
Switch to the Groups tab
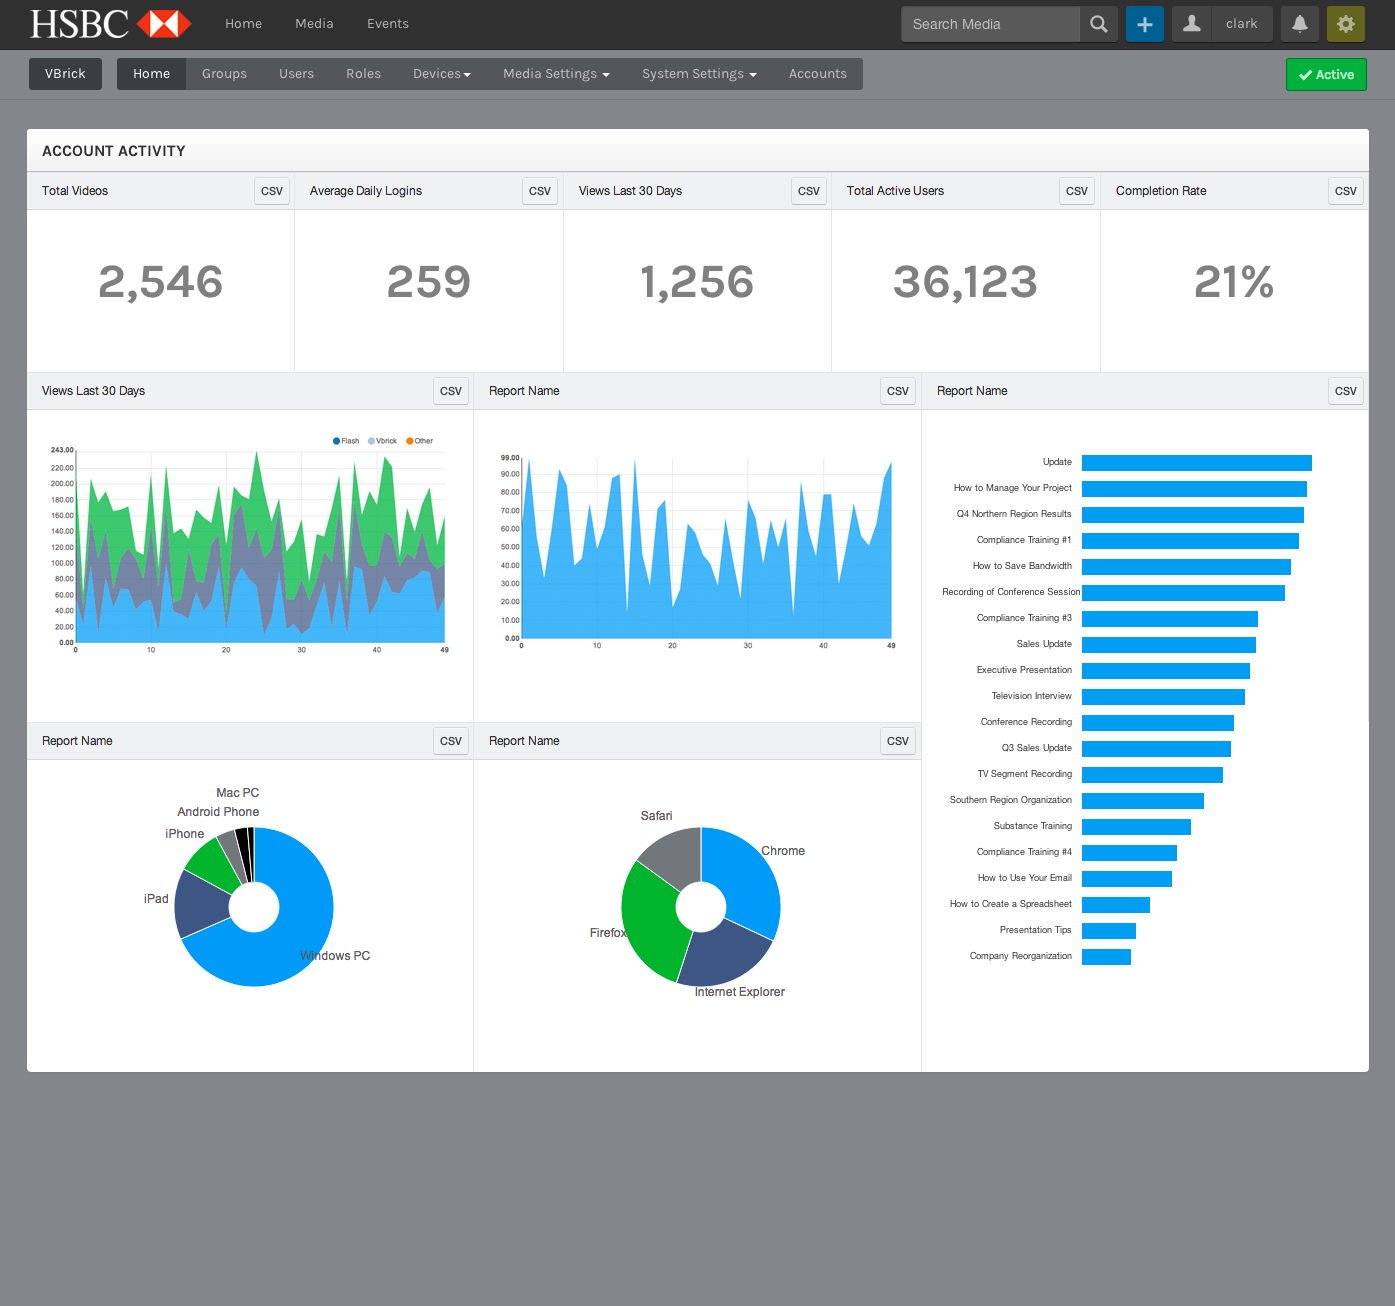[224, 74]
